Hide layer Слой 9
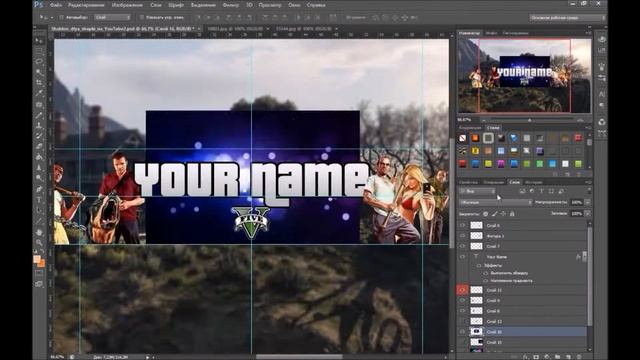The image size is (640, 360). pyautogui.click(x=462, y=300)
